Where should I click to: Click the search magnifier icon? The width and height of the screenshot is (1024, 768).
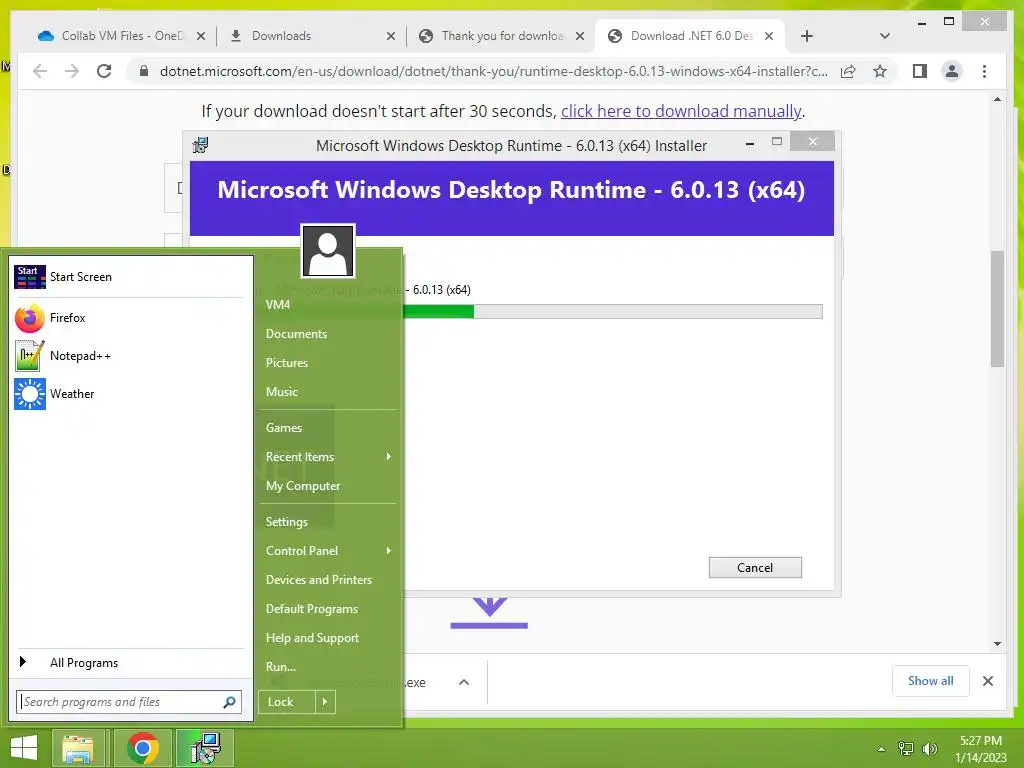pos(229,702)
